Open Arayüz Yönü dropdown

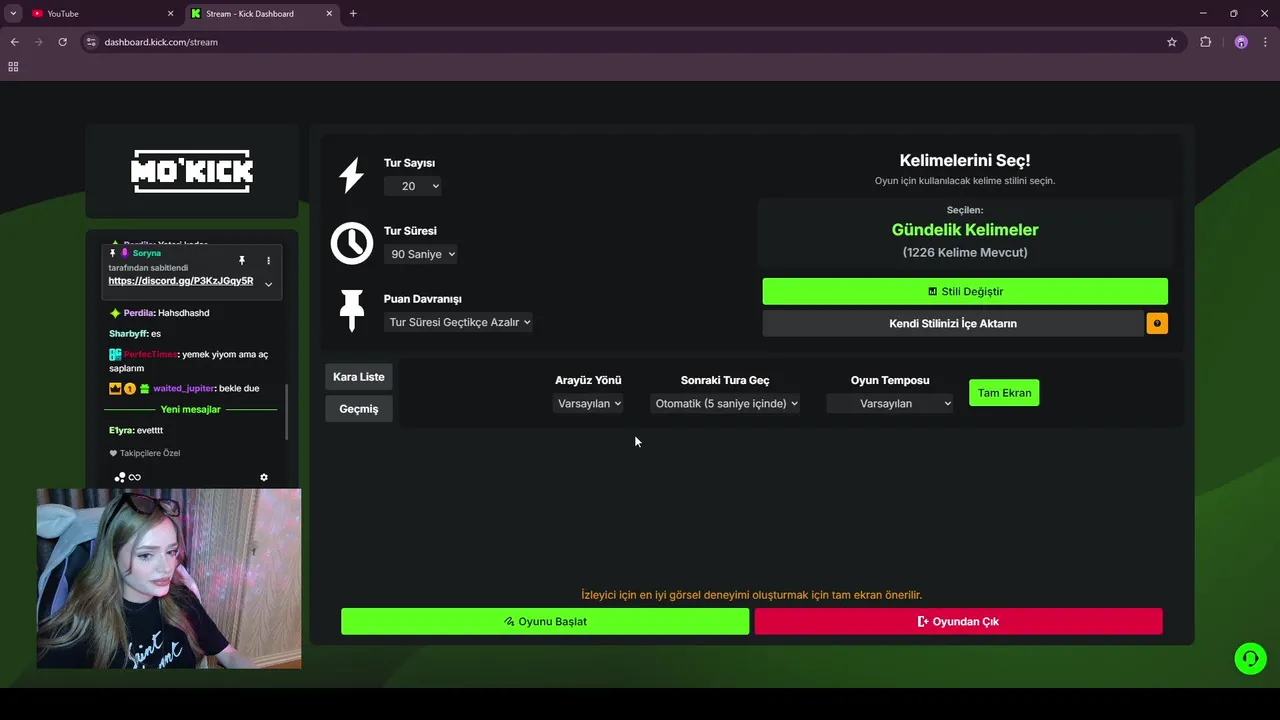588,403
